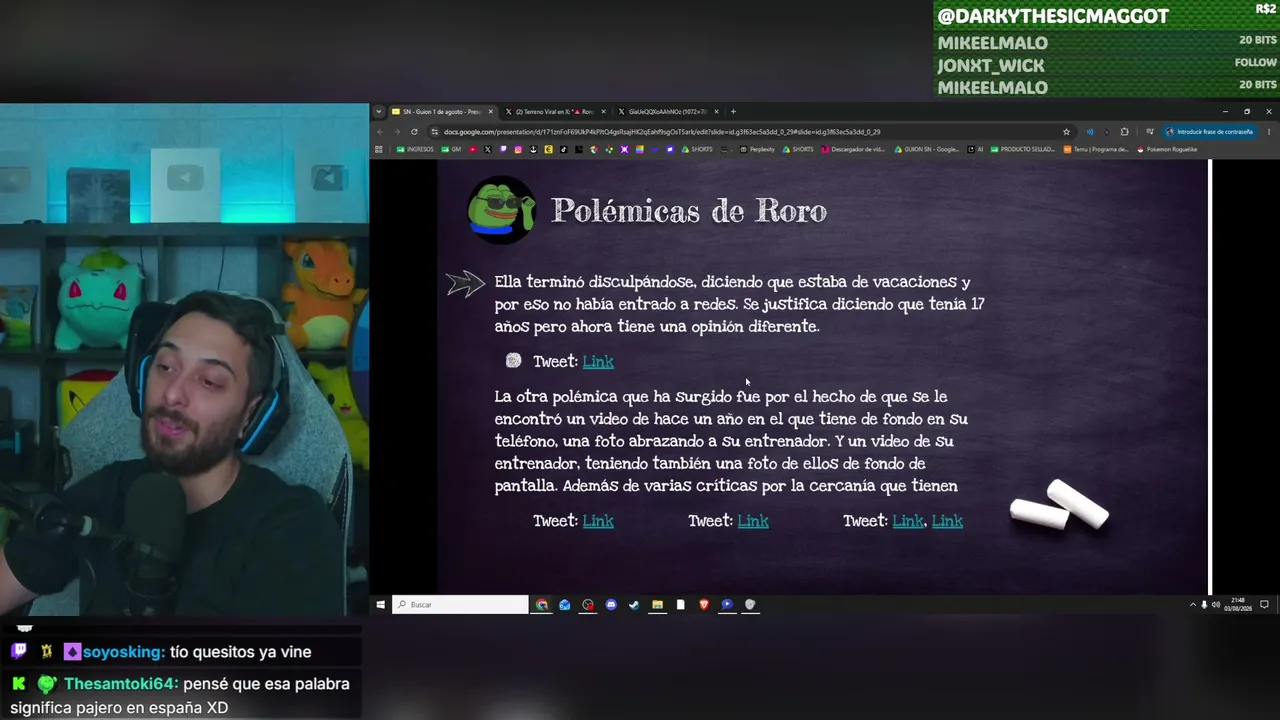Open the bookmarks bar apps grid

[x=378, y=150]
